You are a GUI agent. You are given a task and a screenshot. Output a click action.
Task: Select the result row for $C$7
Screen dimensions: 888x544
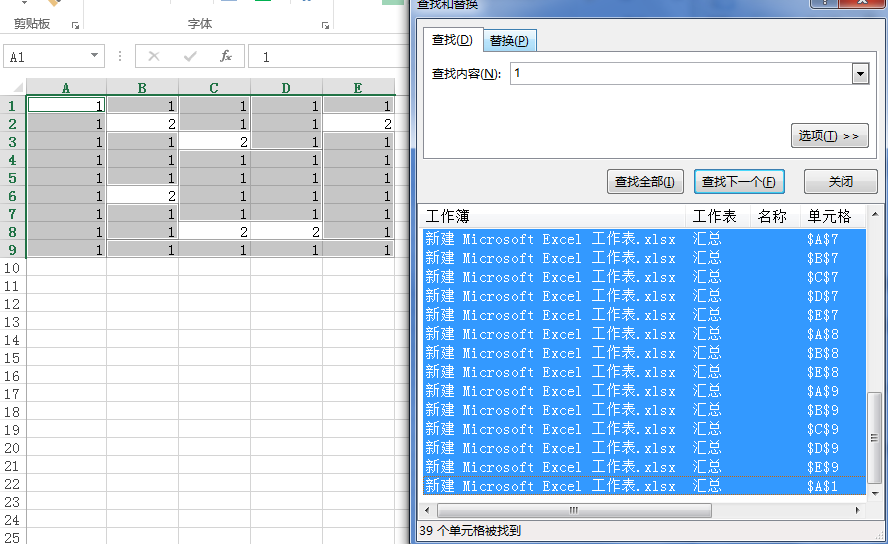click(x=644, y=277)
